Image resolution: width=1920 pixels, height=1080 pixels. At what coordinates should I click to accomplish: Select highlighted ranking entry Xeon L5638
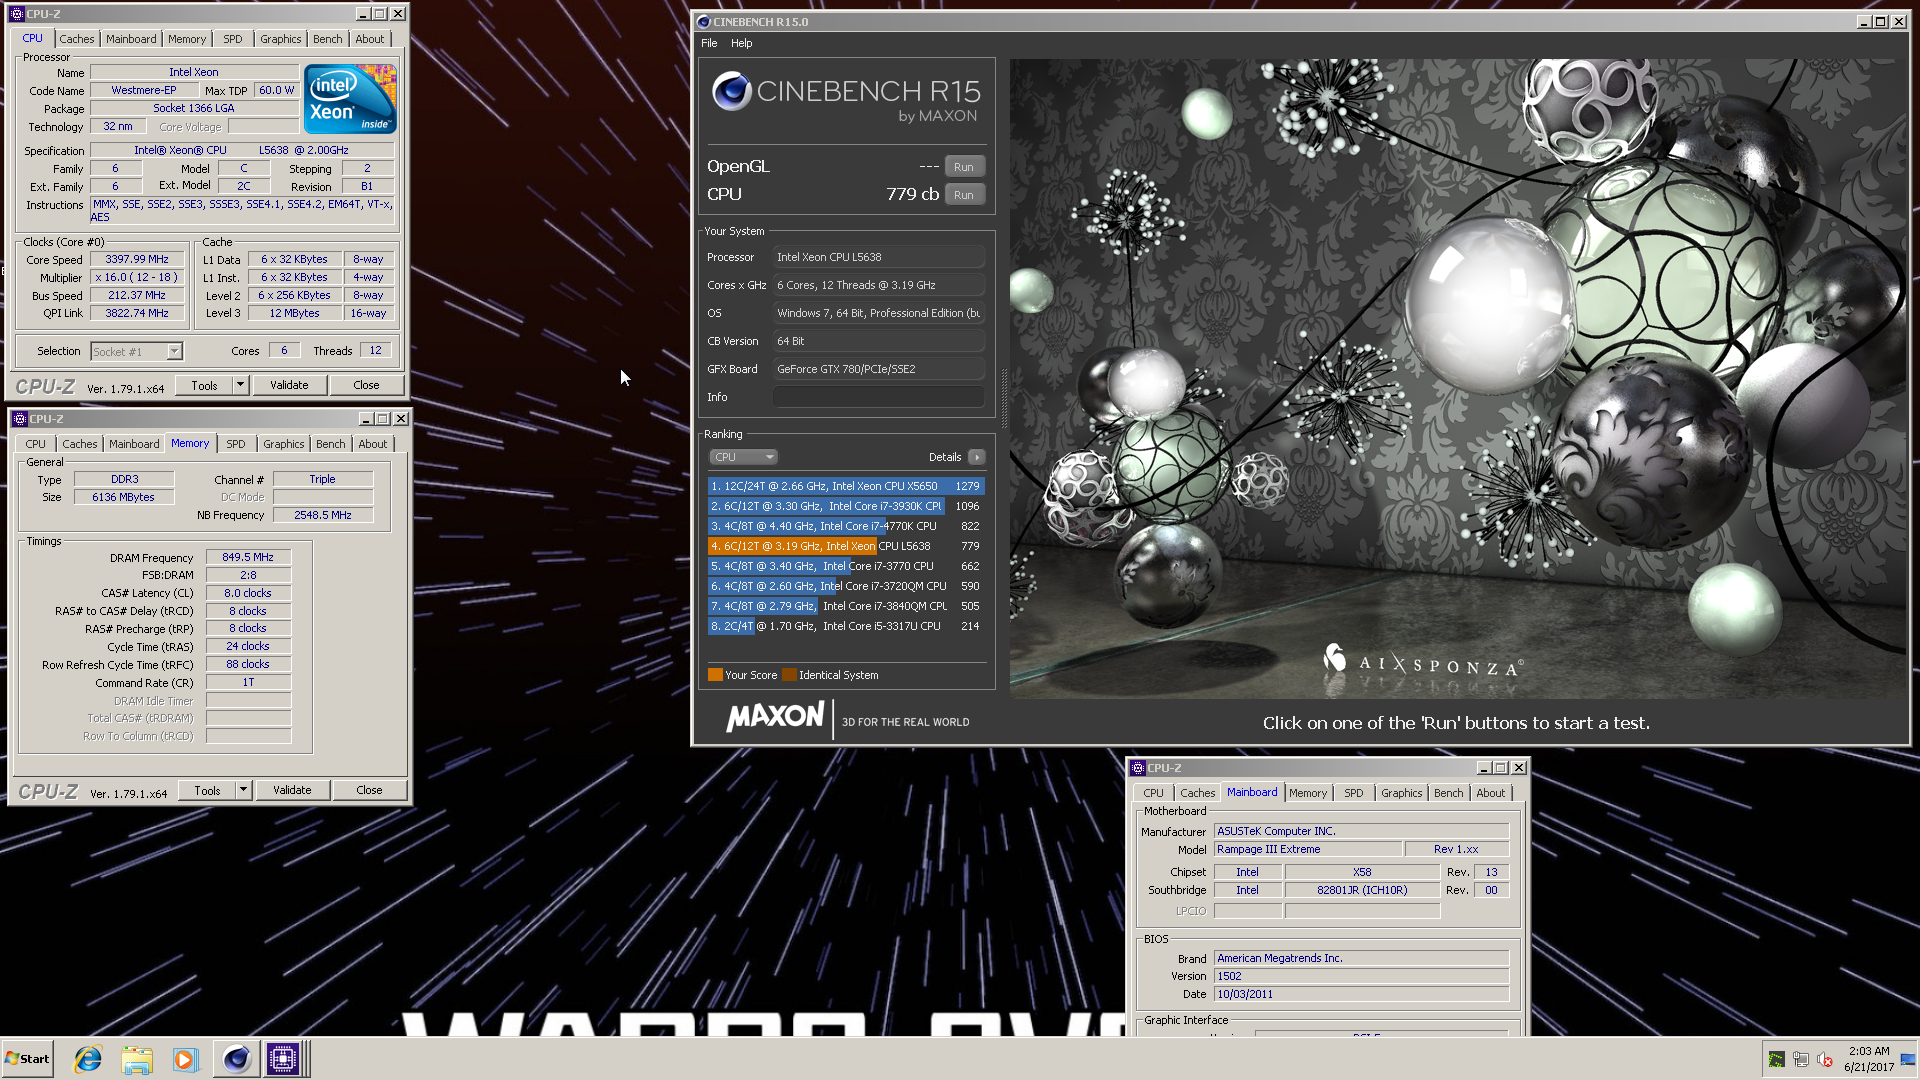846,546
